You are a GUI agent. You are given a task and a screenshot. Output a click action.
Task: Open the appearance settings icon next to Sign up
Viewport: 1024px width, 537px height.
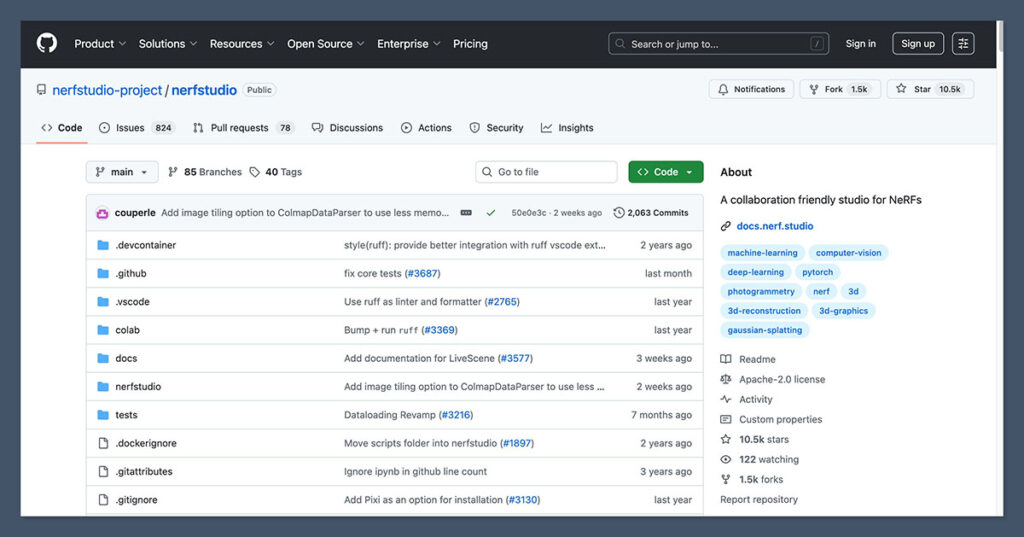[963, 44]
